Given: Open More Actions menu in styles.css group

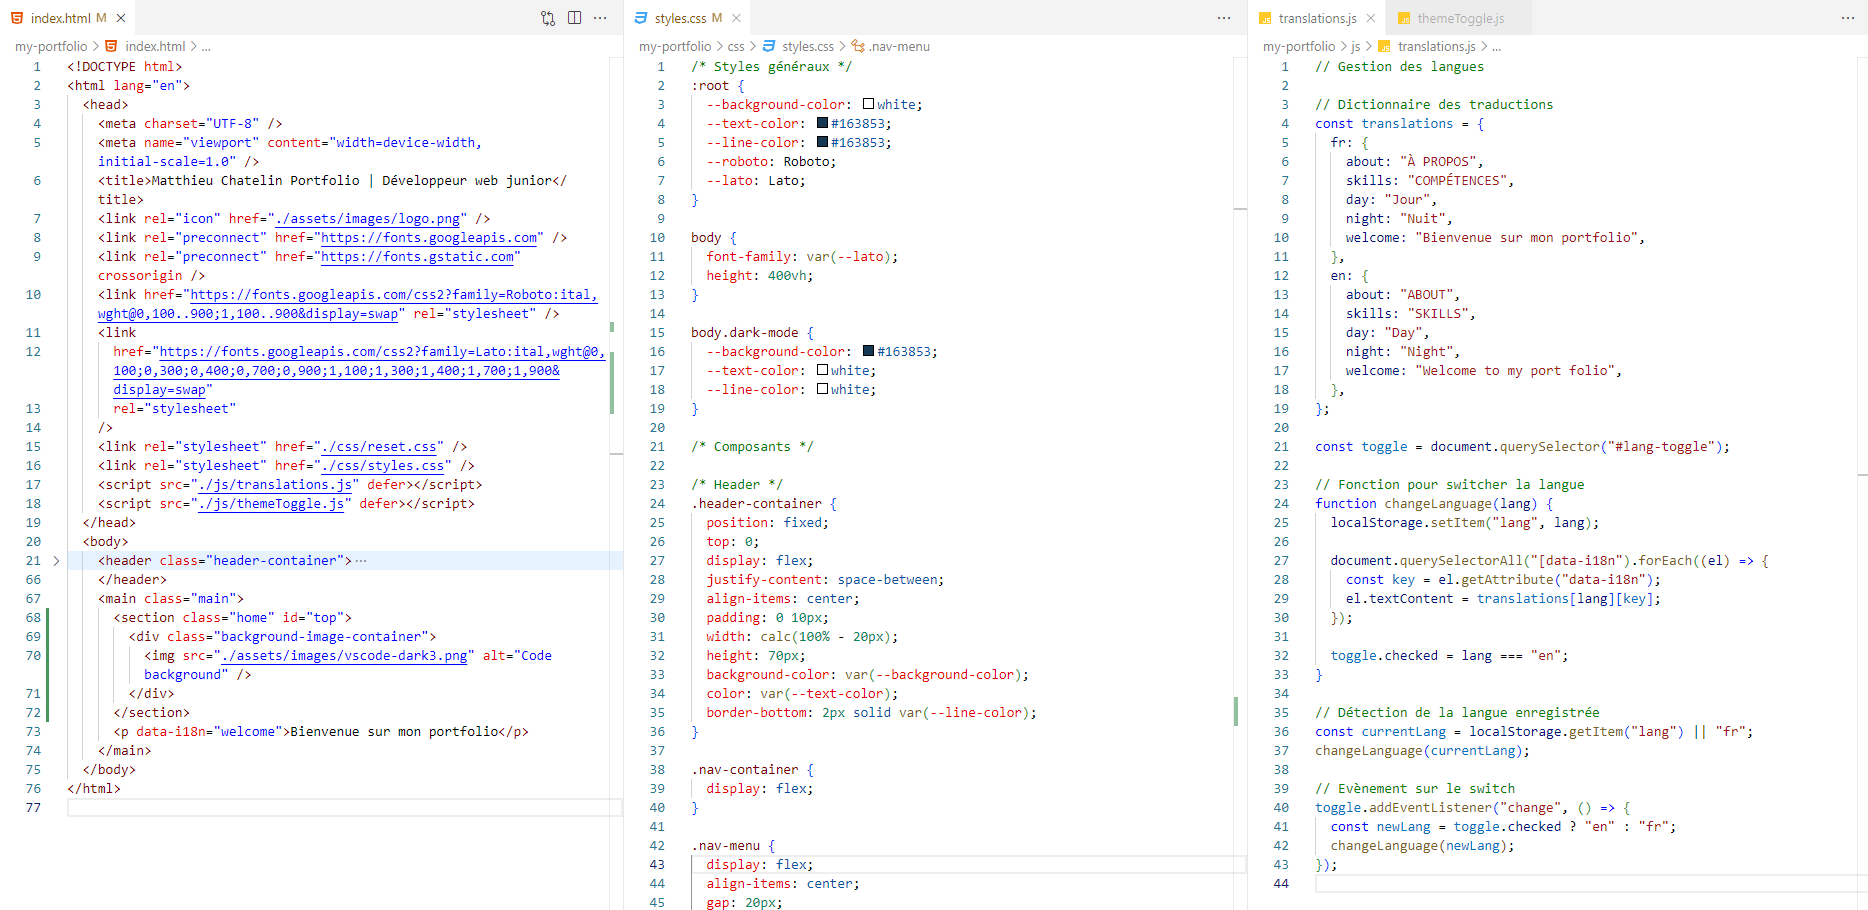Looking at the screenshot, I should click(x=1224, y=18).
